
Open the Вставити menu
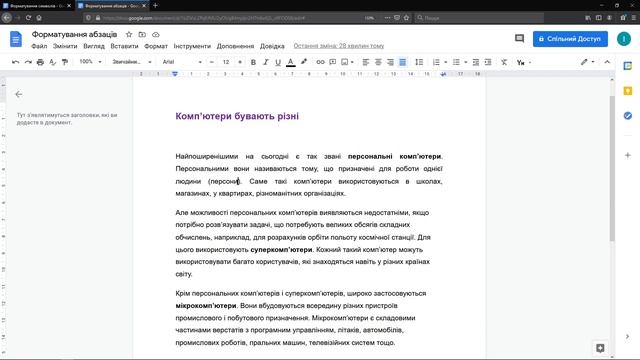124,46
